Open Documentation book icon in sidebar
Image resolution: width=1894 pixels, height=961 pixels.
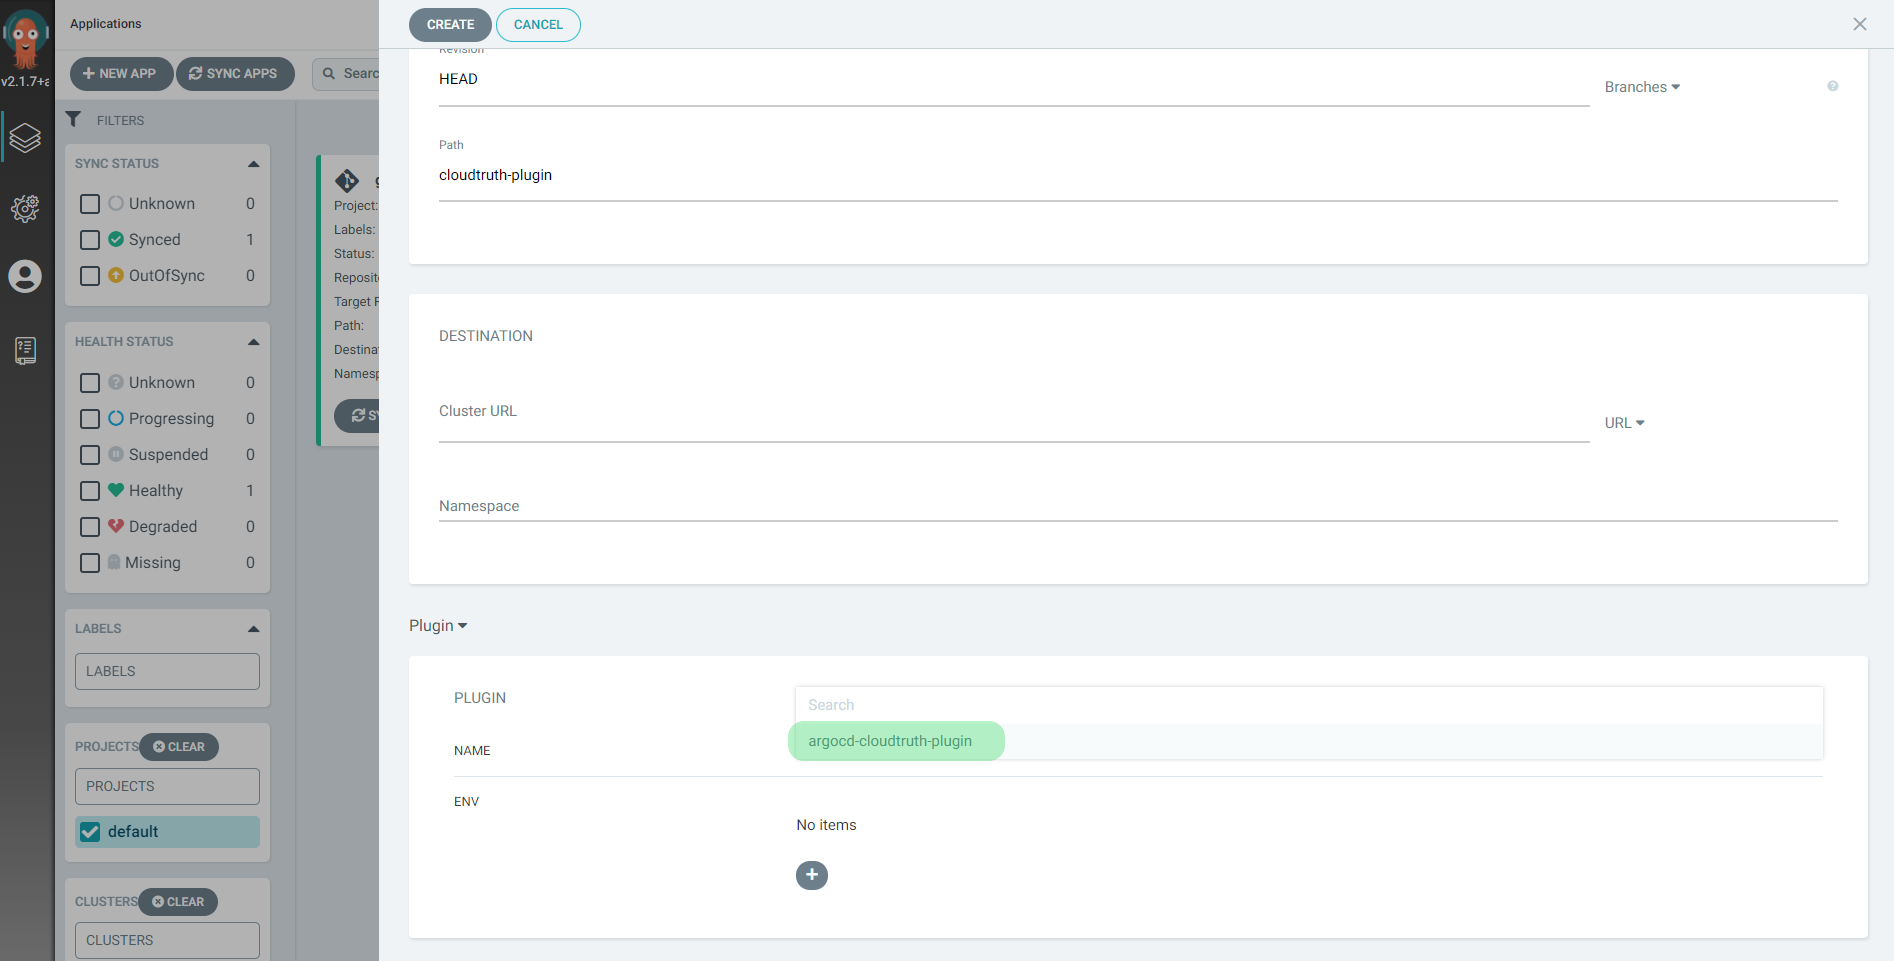26,350
